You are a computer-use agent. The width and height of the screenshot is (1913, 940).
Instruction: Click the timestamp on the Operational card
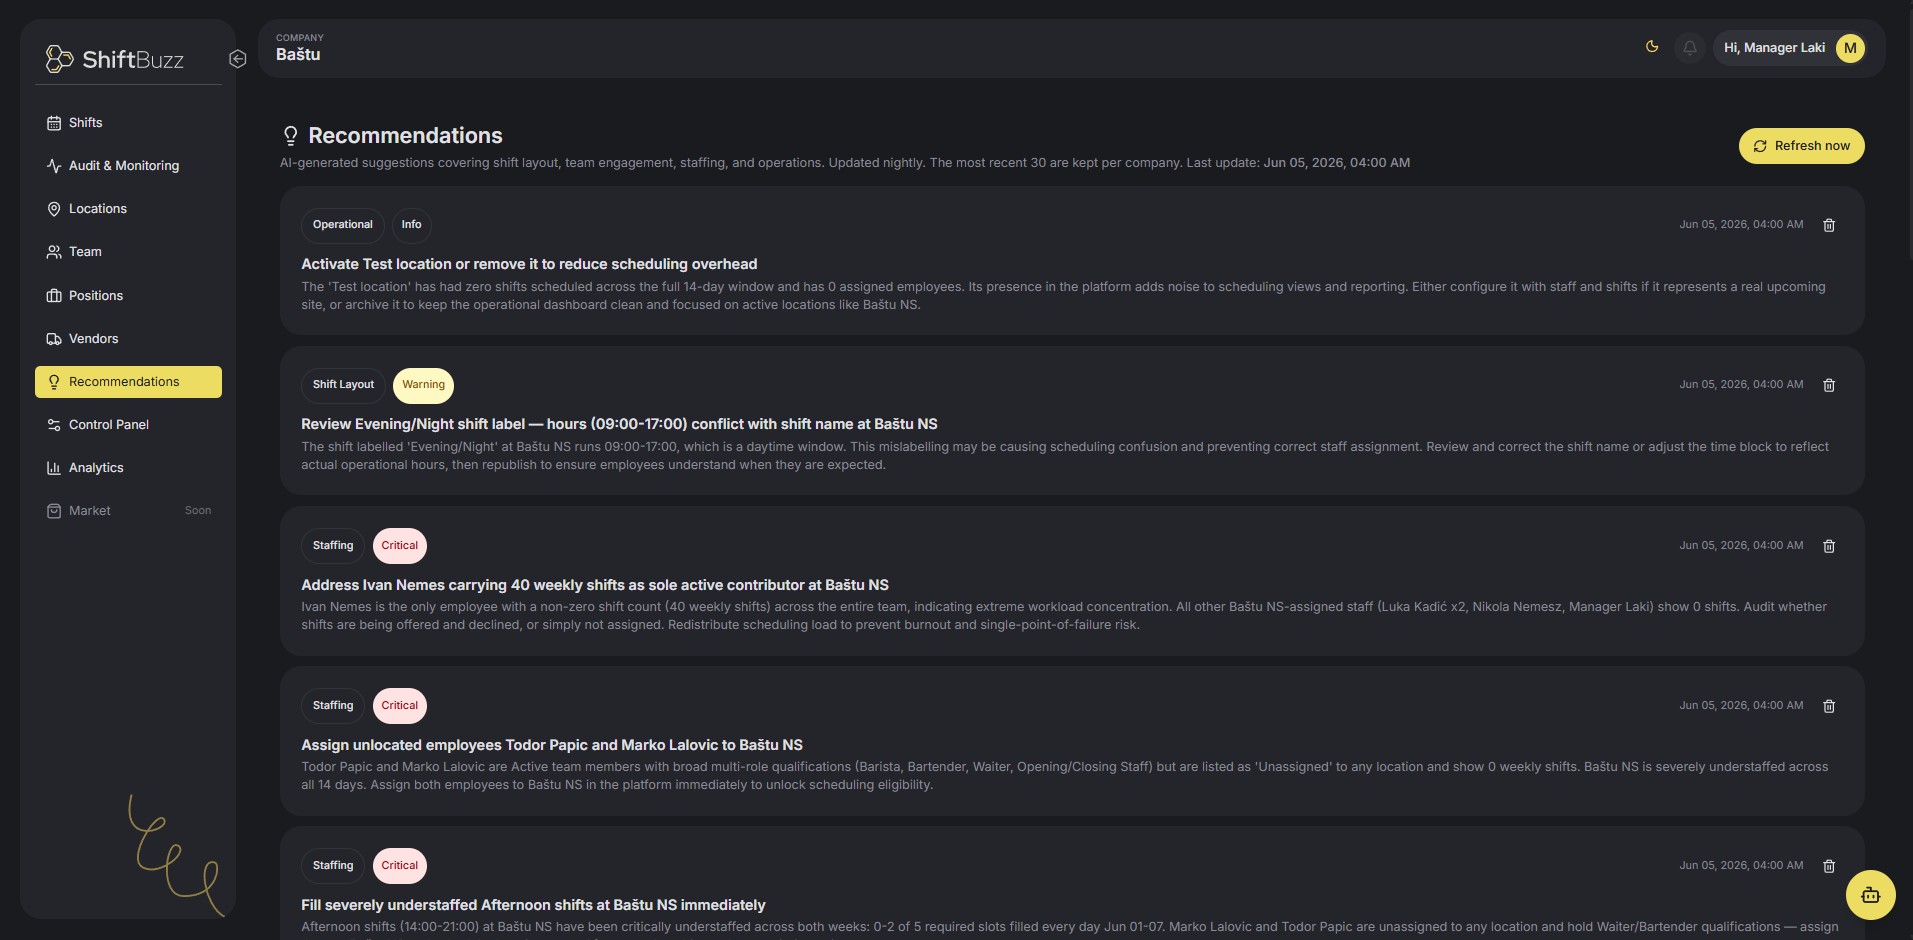click(x=1741, y=225)
